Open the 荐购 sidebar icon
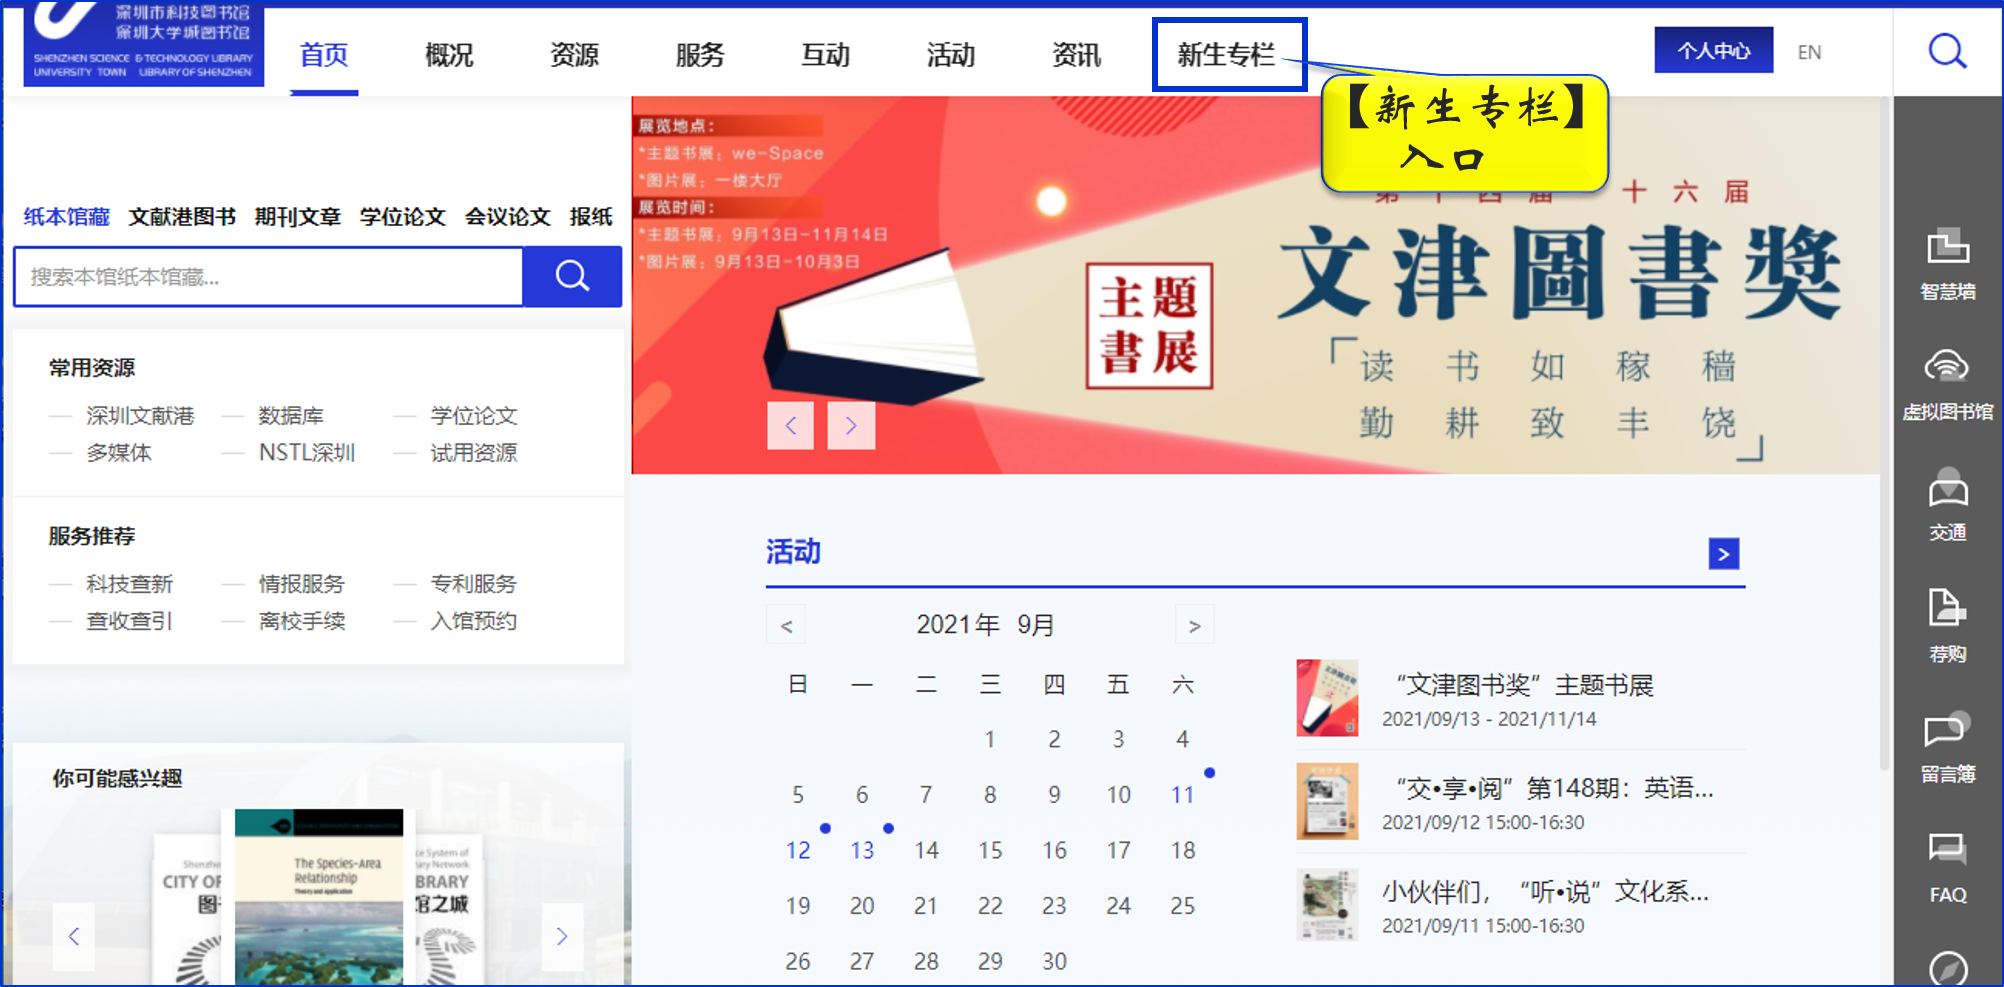 pos(1947,625)
